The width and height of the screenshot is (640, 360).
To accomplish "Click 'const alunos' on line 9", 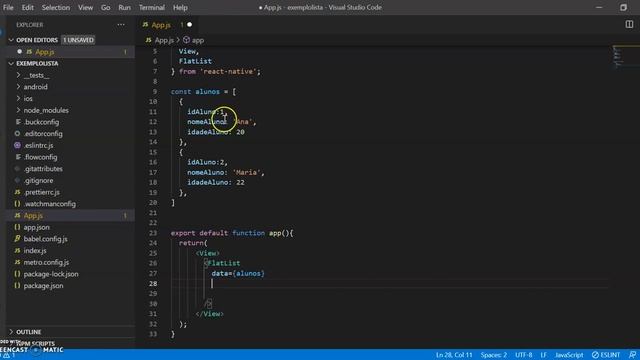I will 195,92.
